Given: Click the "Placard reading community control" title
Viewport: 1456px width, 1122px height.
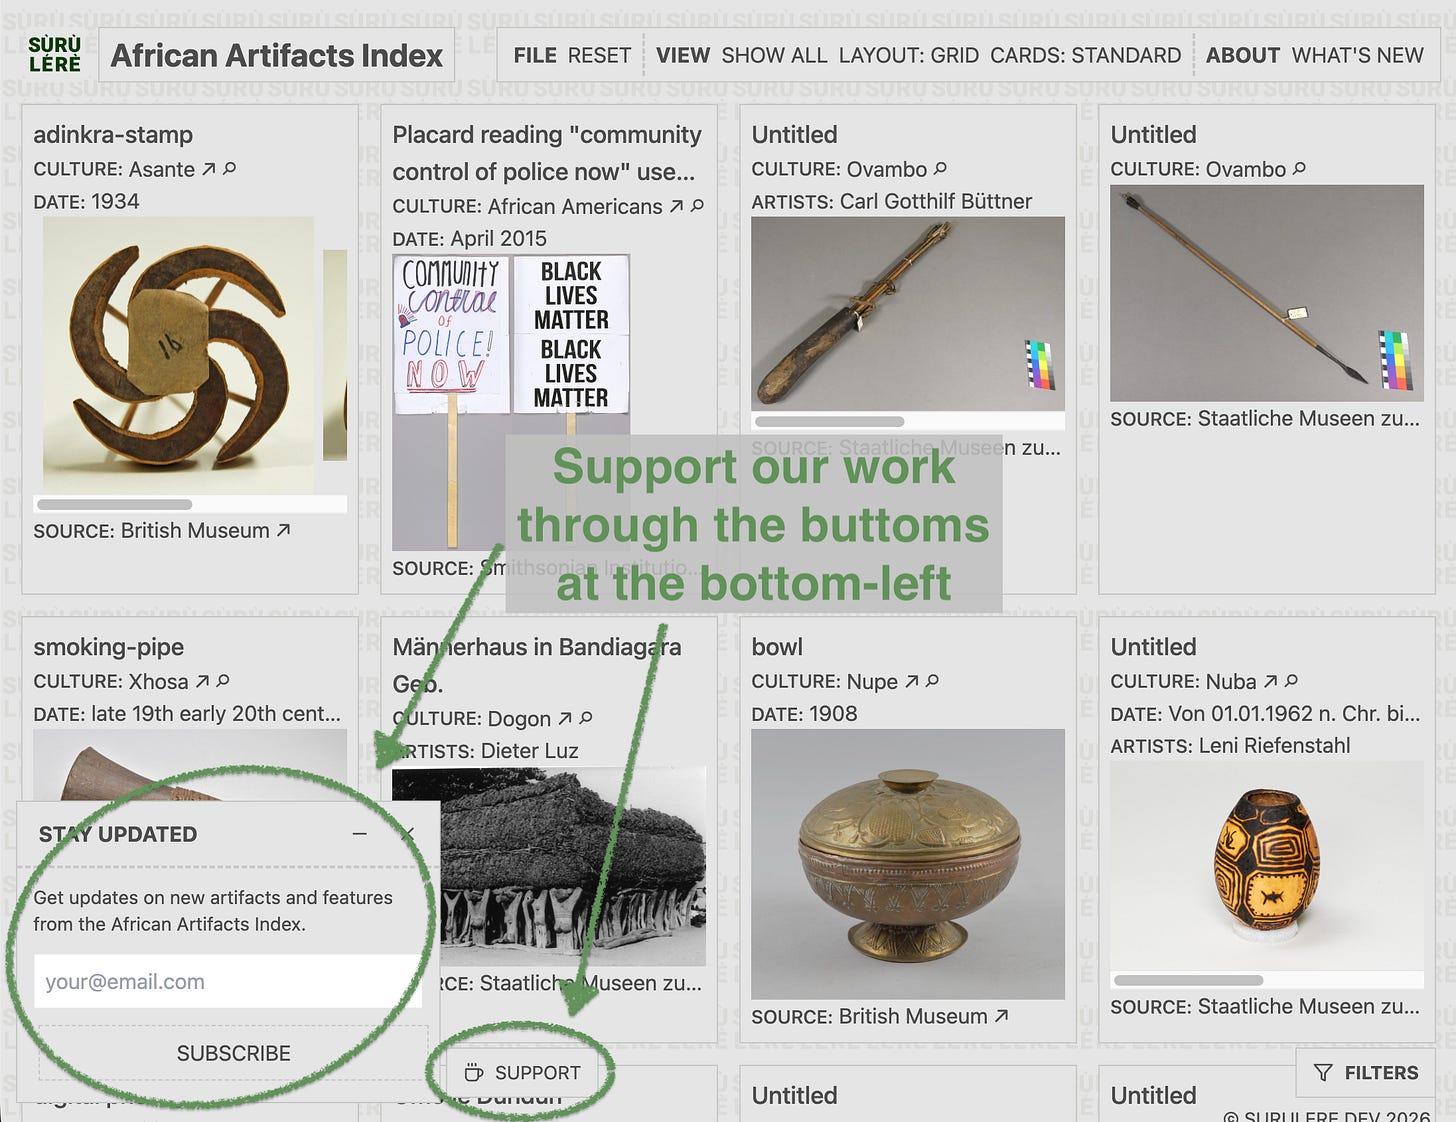Looking at the screenshot, I should tap(547, 153).
